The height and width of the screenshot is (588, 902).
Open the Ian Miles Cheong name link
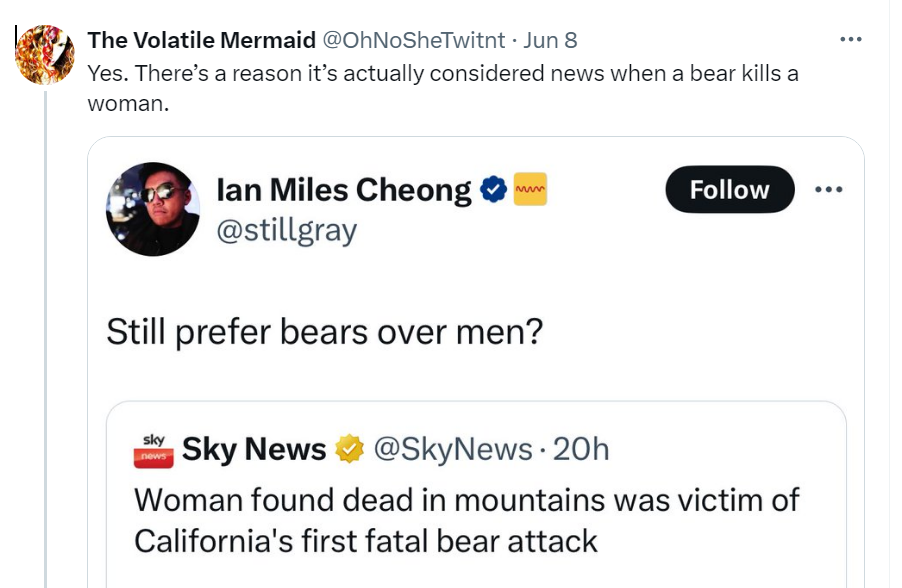pyautogui.click(x=344, y=190)
